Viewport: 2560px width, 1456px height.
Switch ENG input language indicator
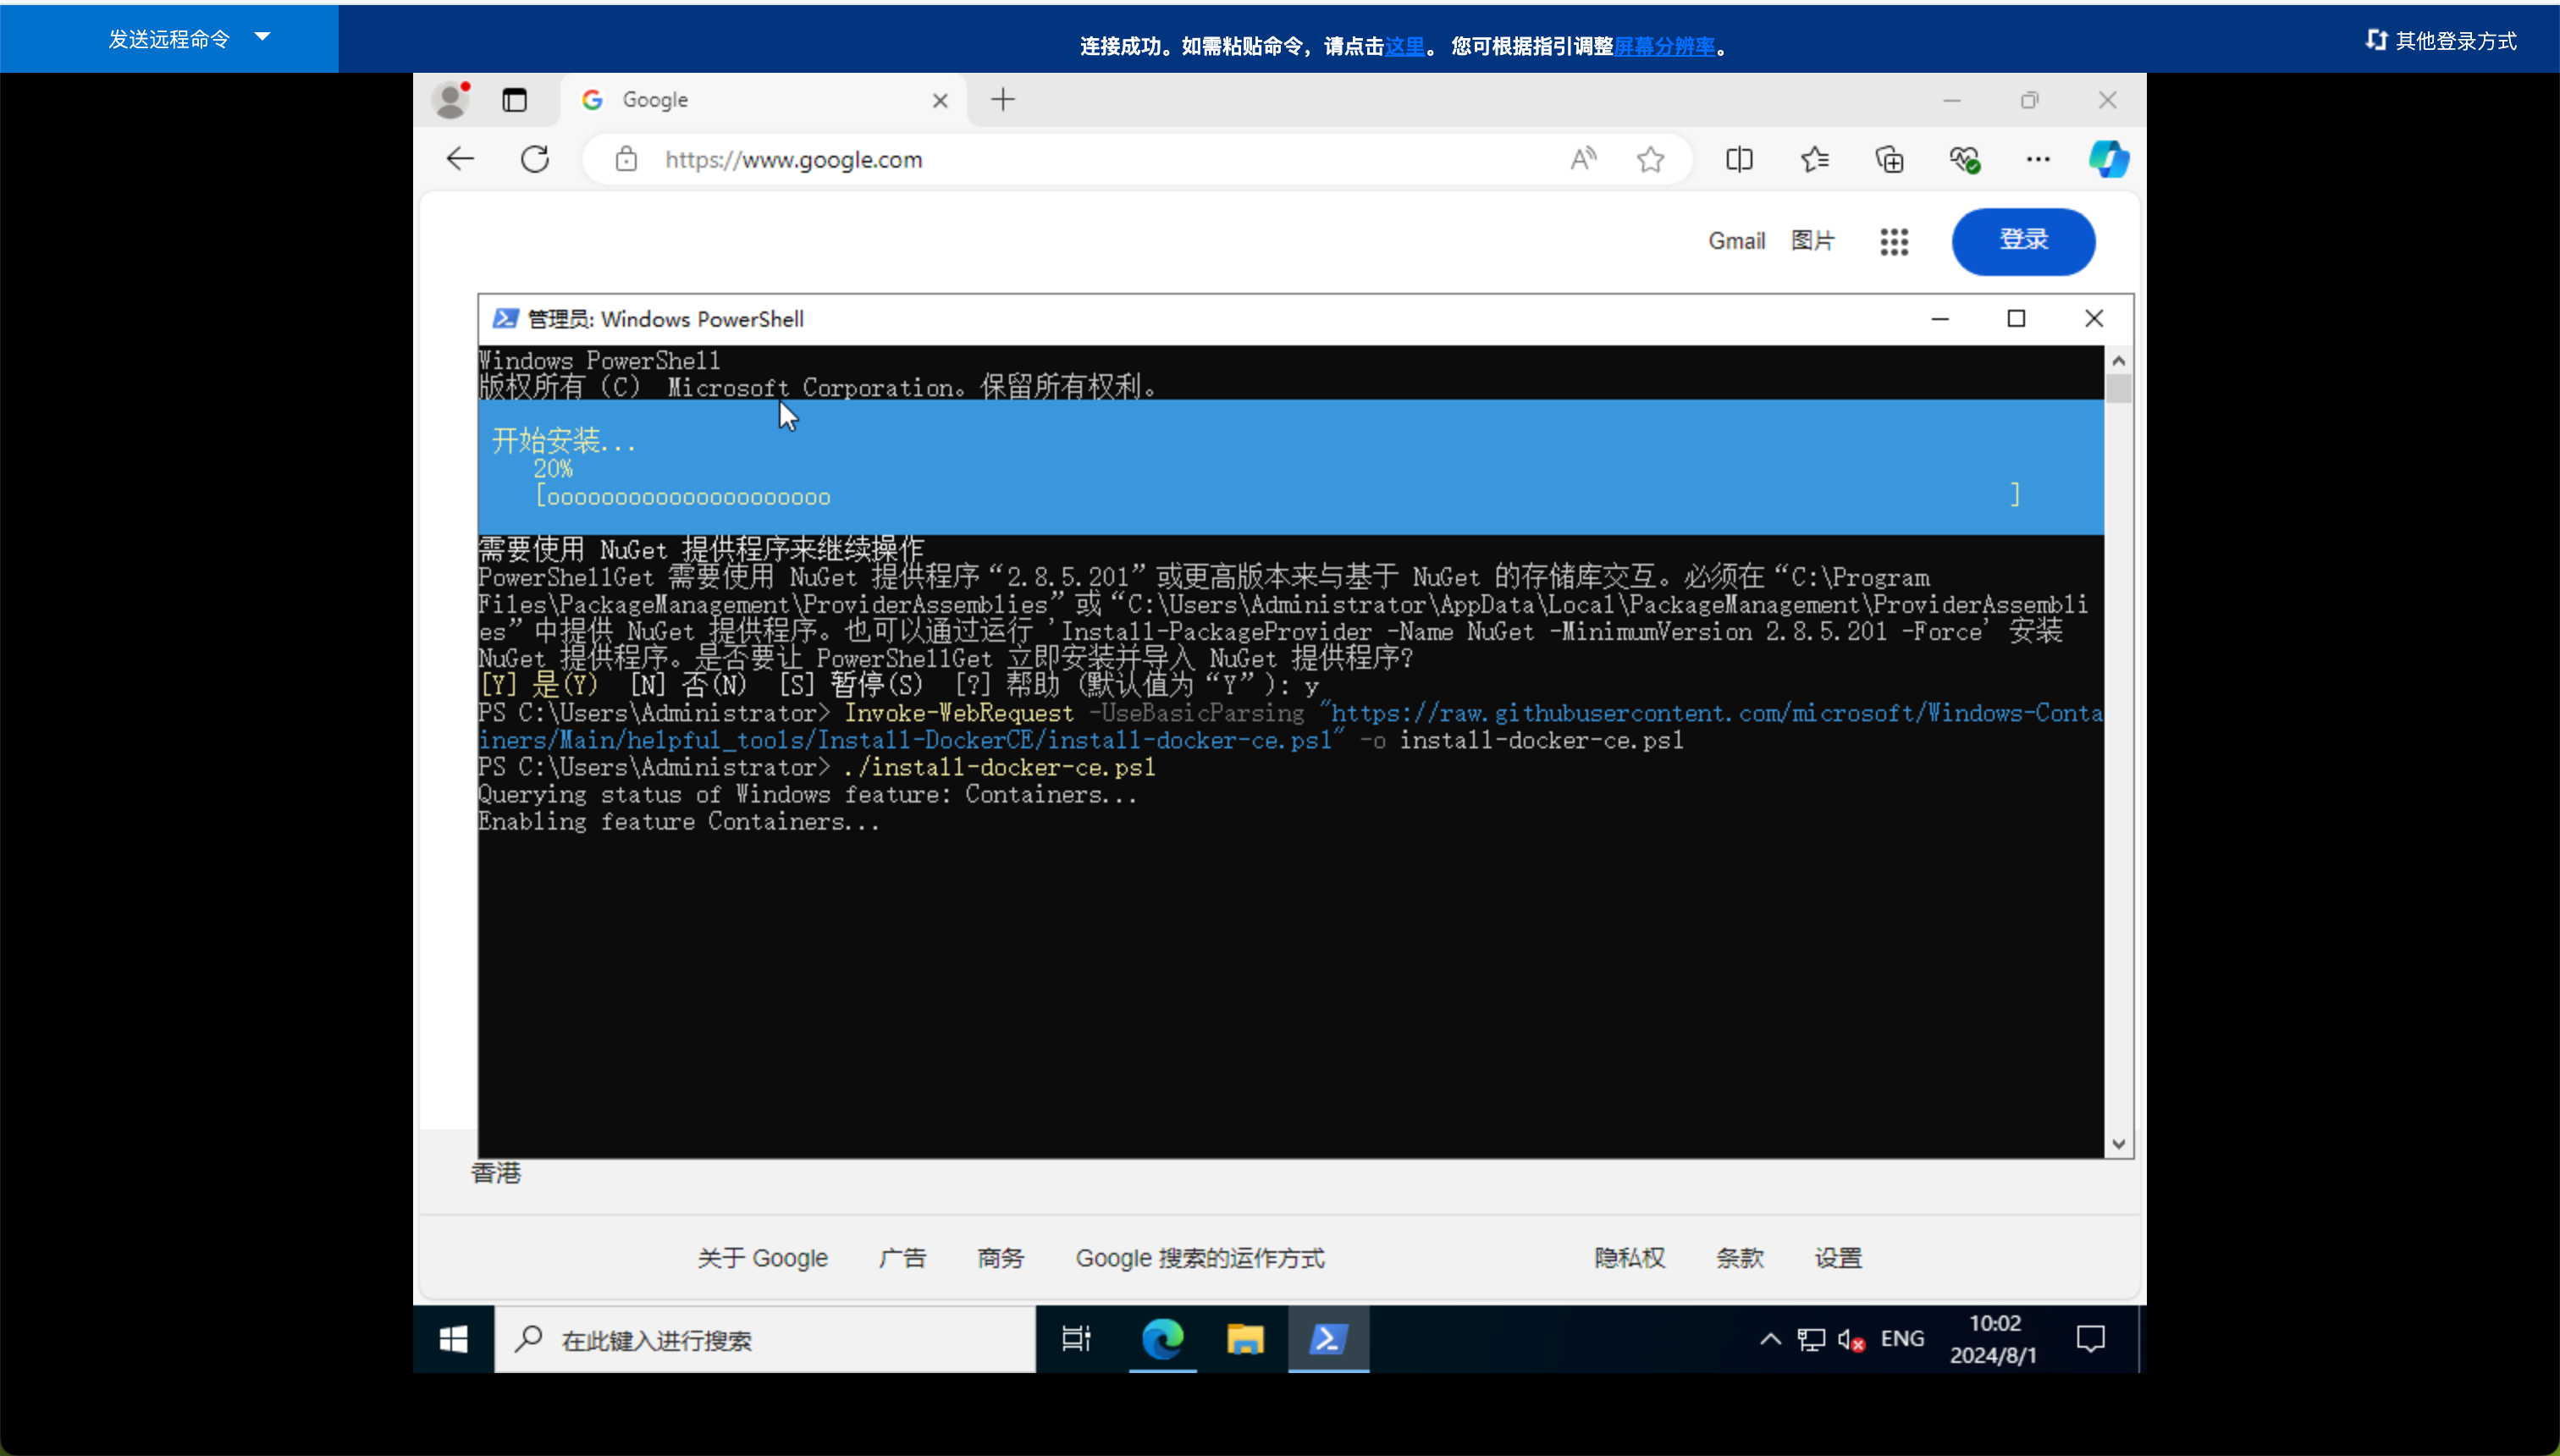(x=1902, y=1338)
